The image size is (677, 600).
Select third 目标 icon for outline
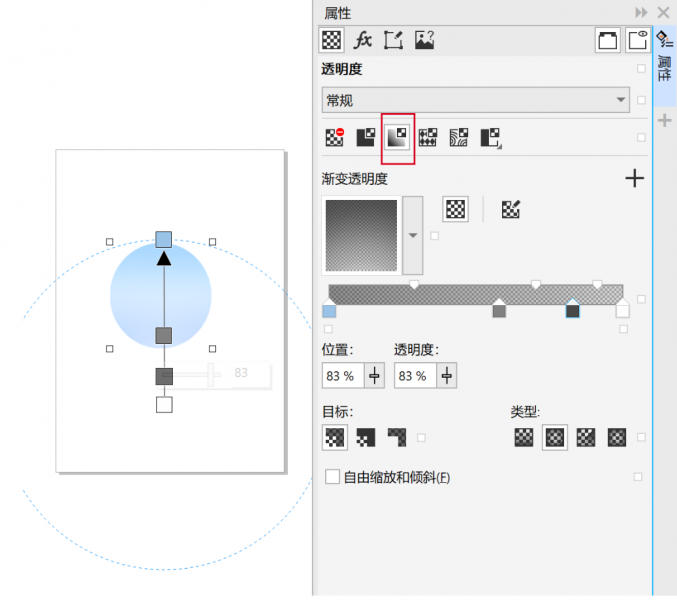[397, 438]
